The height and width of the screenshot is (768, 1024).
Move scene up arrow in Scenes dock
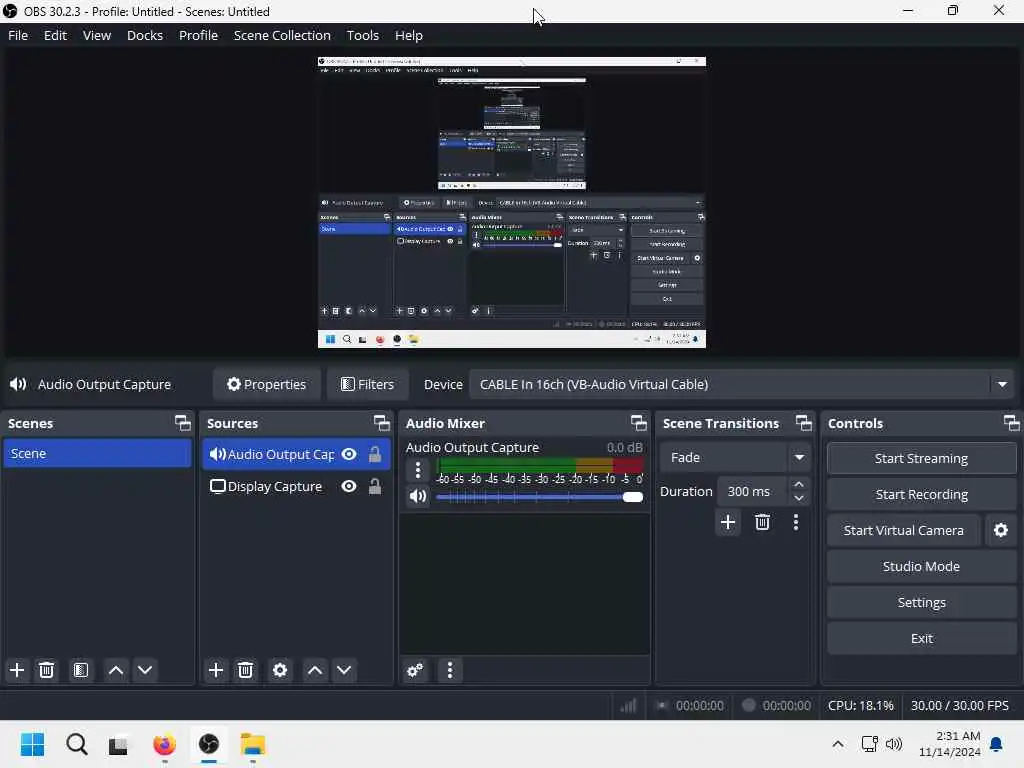tap(116, 670)
